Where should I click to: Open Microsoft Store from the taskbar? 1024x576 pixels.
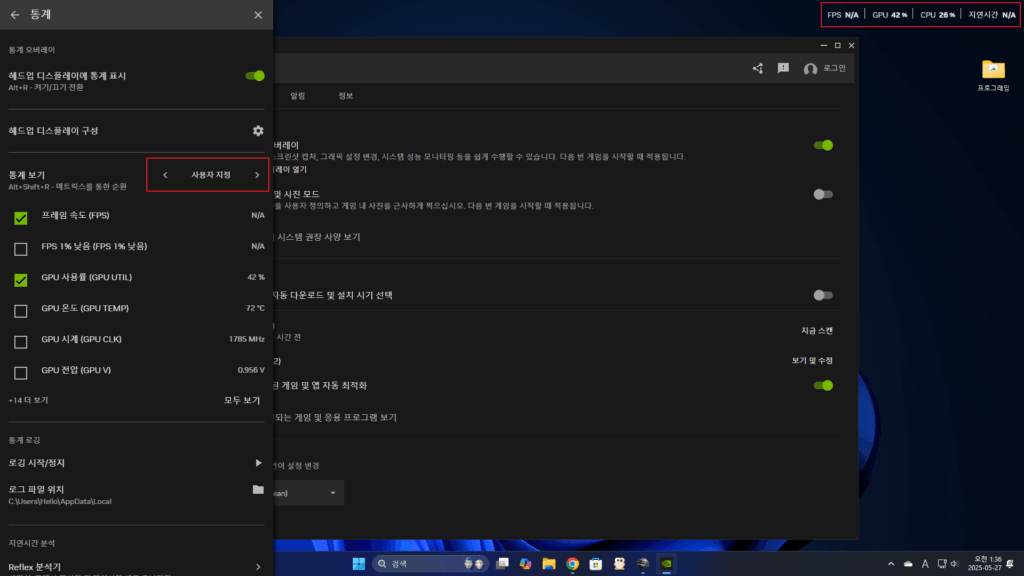tap(596, 564)
